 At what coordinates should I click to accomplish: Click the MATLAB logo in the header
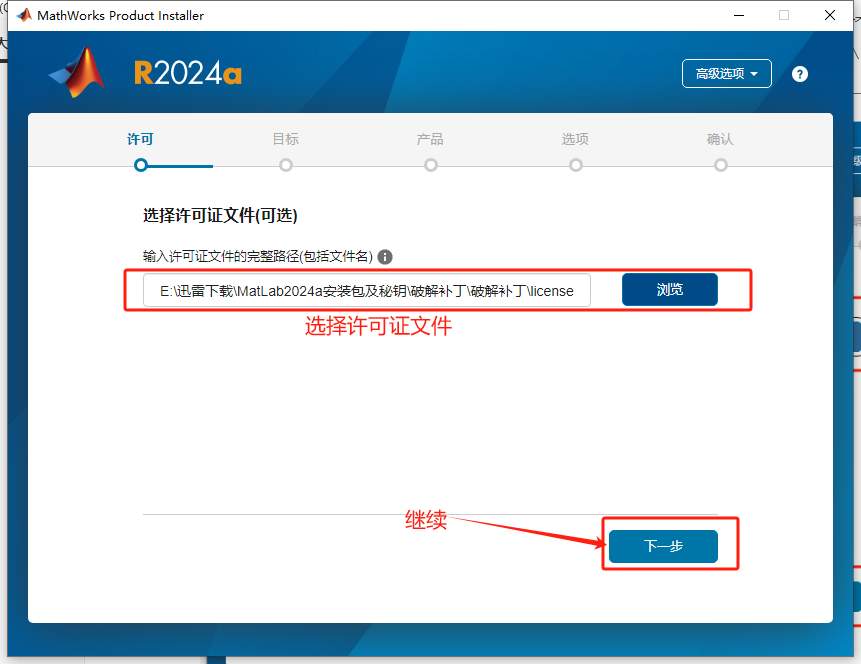78,73
